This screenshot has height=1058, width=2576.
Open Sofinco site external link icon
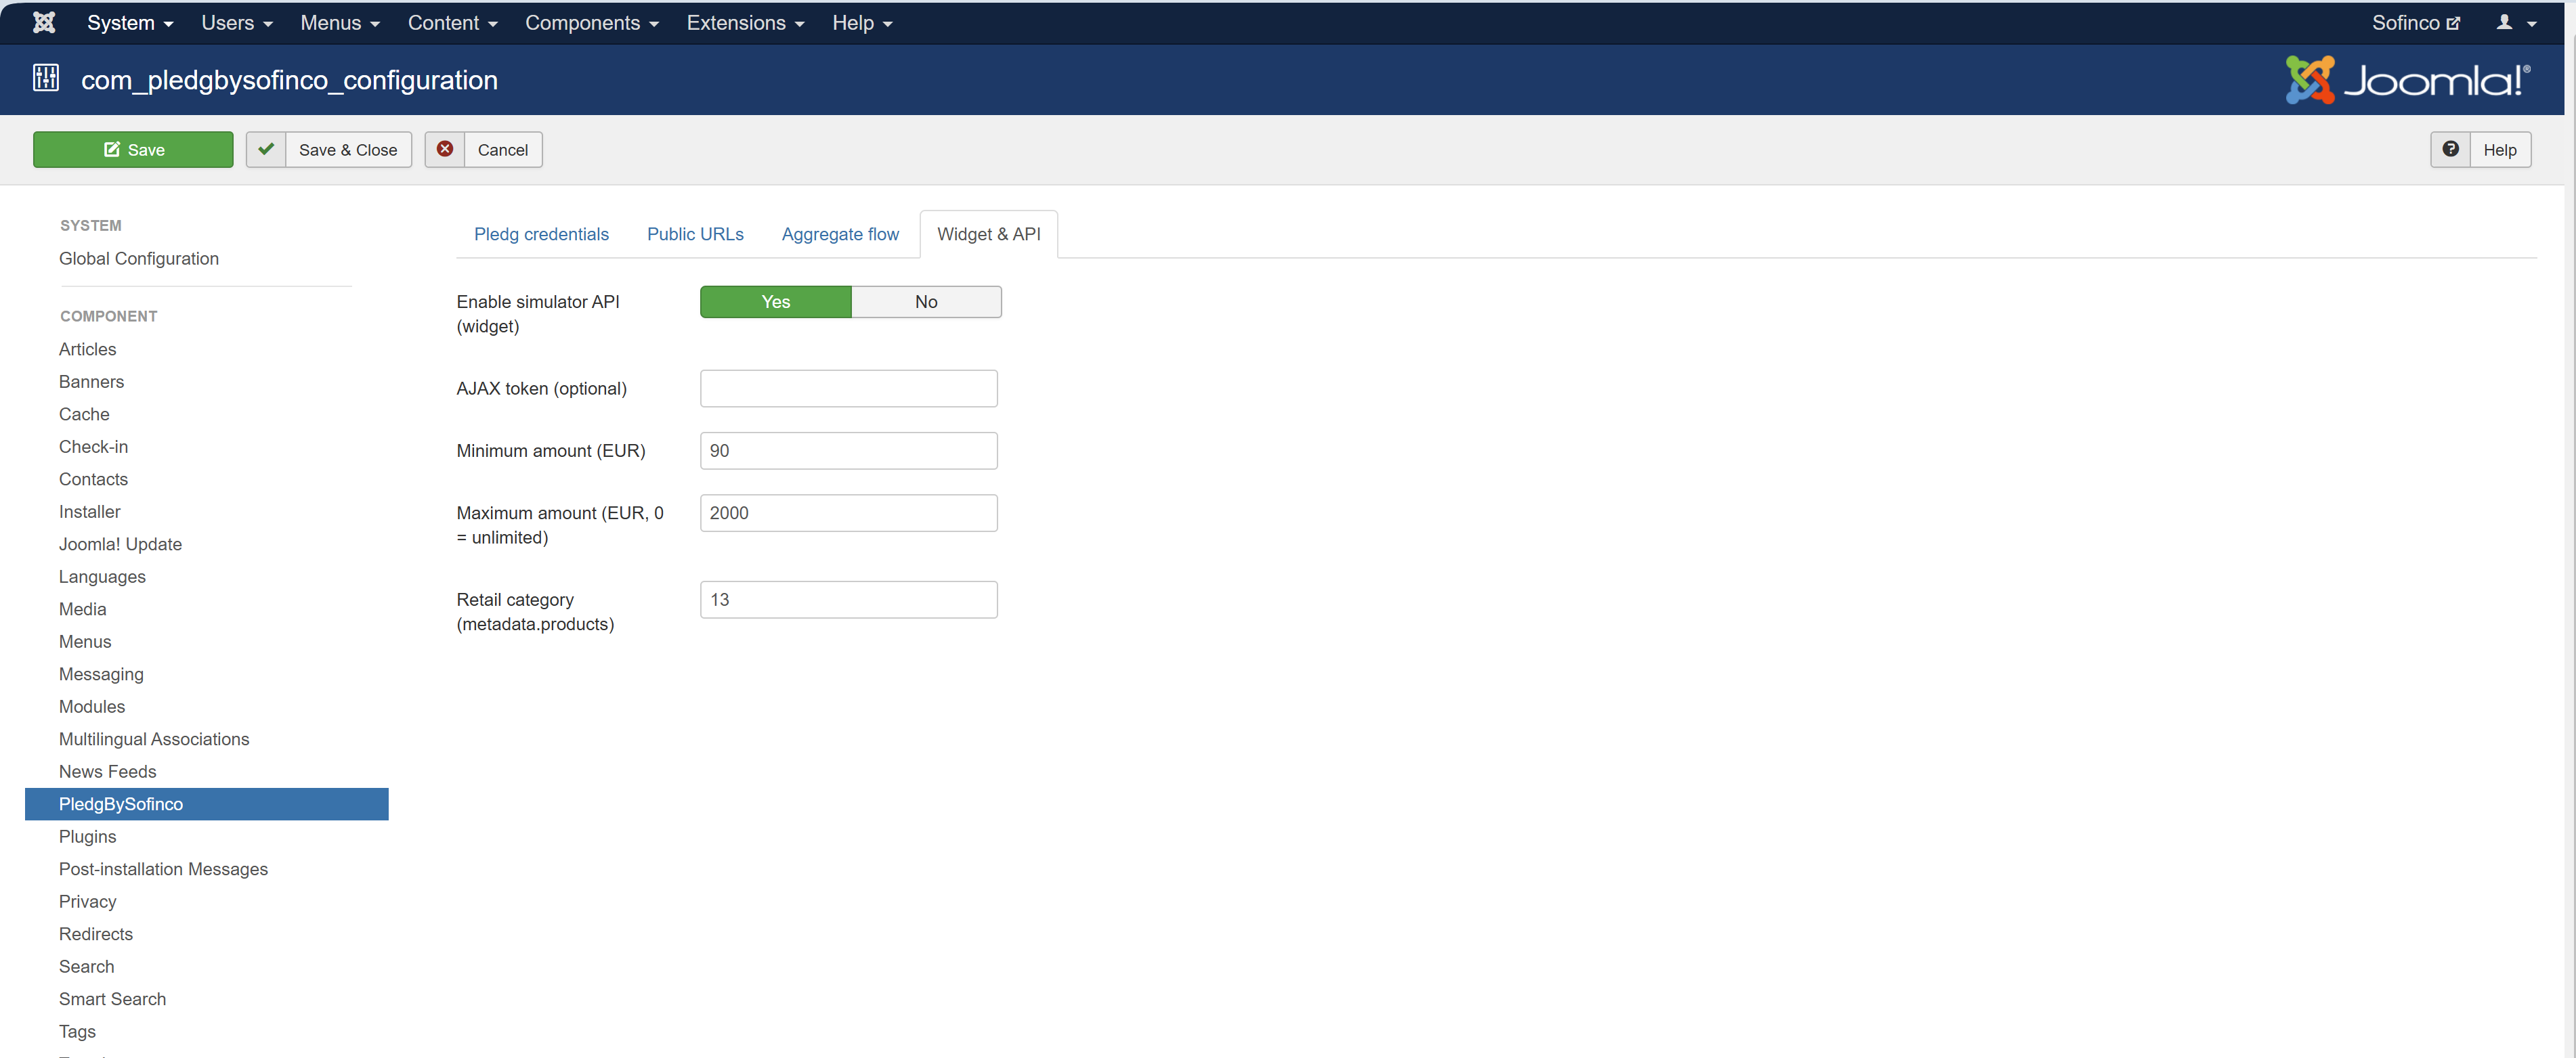click(x=2453, y=23)
